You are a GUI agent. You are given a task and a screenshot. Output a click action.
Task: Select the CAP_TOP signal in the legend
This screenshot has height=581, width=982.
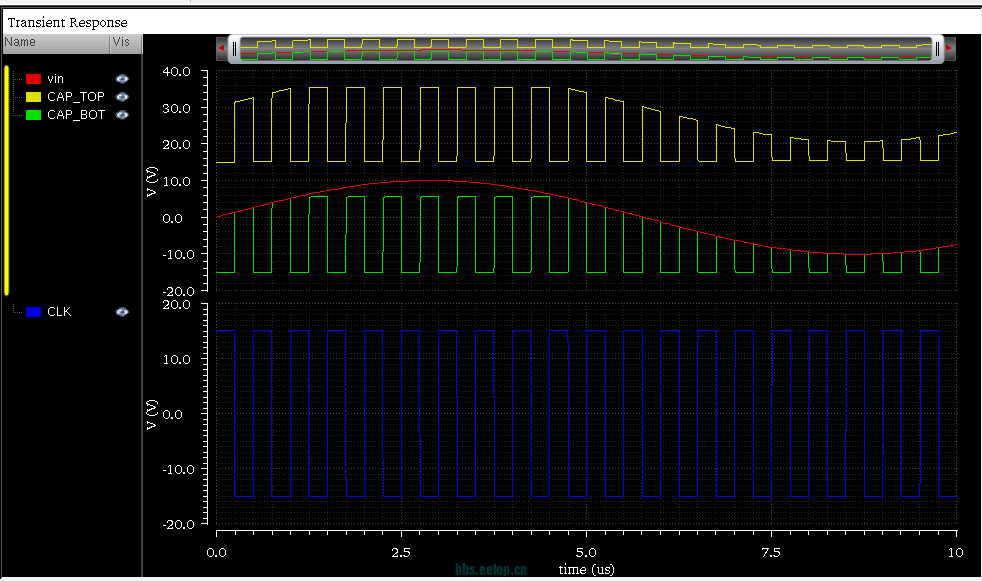click(75, 97)
